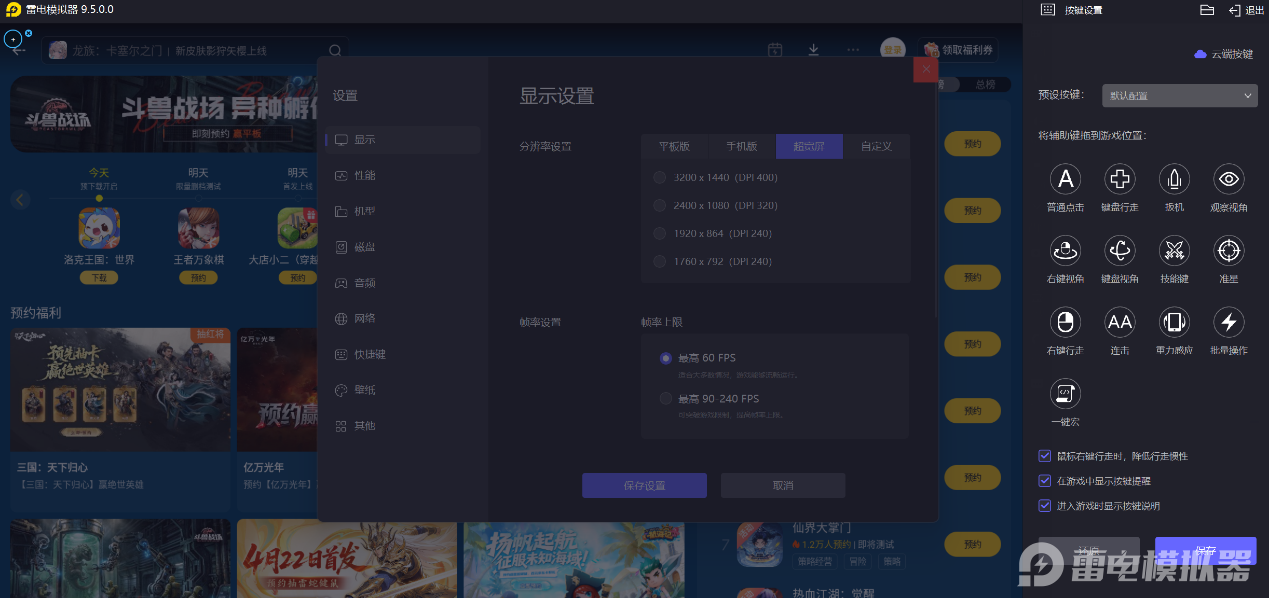Select the 右键行走 mouse icon
This screenshot has height=598, width=1269.
click(1065, 322)
